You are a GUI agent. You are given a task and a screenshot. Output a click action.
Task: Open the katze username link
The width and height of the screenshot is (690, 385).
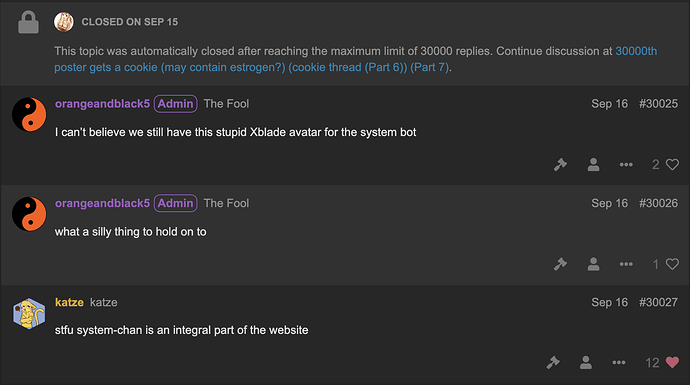click(69, 302)
